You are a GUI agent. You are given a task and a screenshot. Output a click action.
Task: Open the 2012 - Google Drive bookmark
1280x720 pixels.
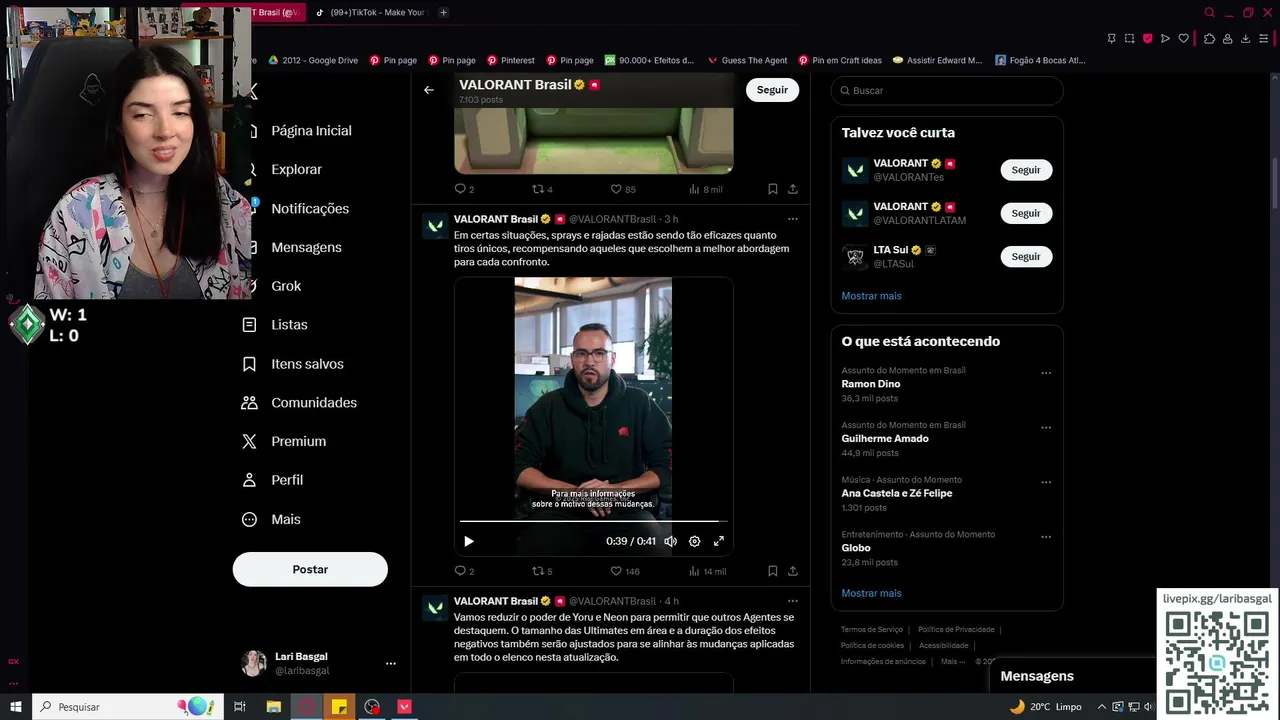click(312, 60)
